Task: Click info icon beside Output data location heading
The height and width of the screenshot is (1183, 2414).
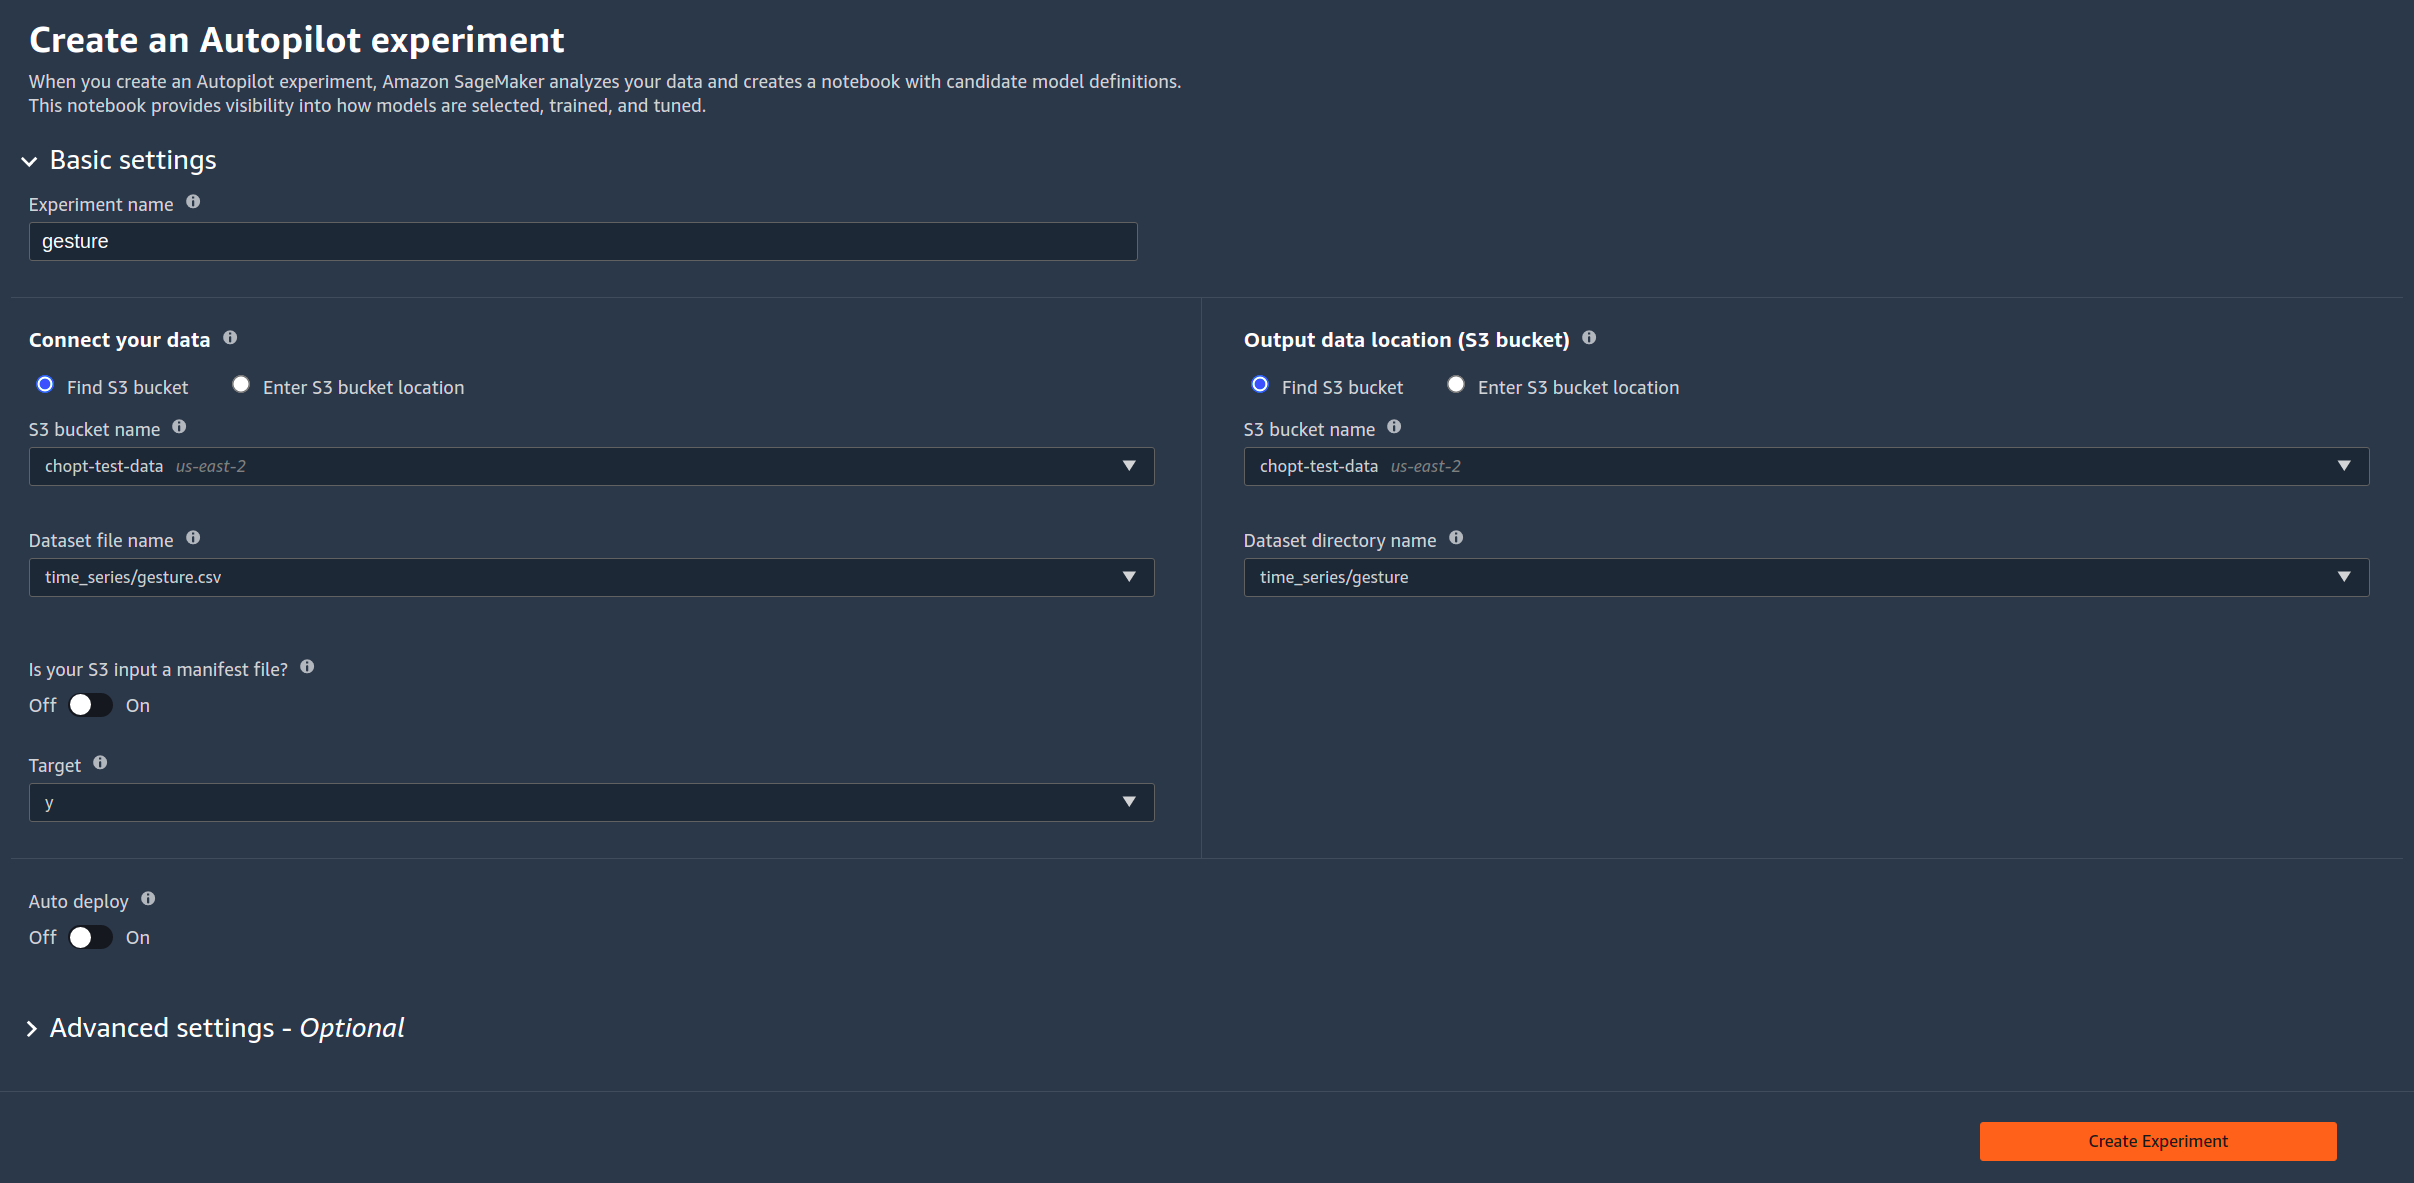Action: point(1589,338)
